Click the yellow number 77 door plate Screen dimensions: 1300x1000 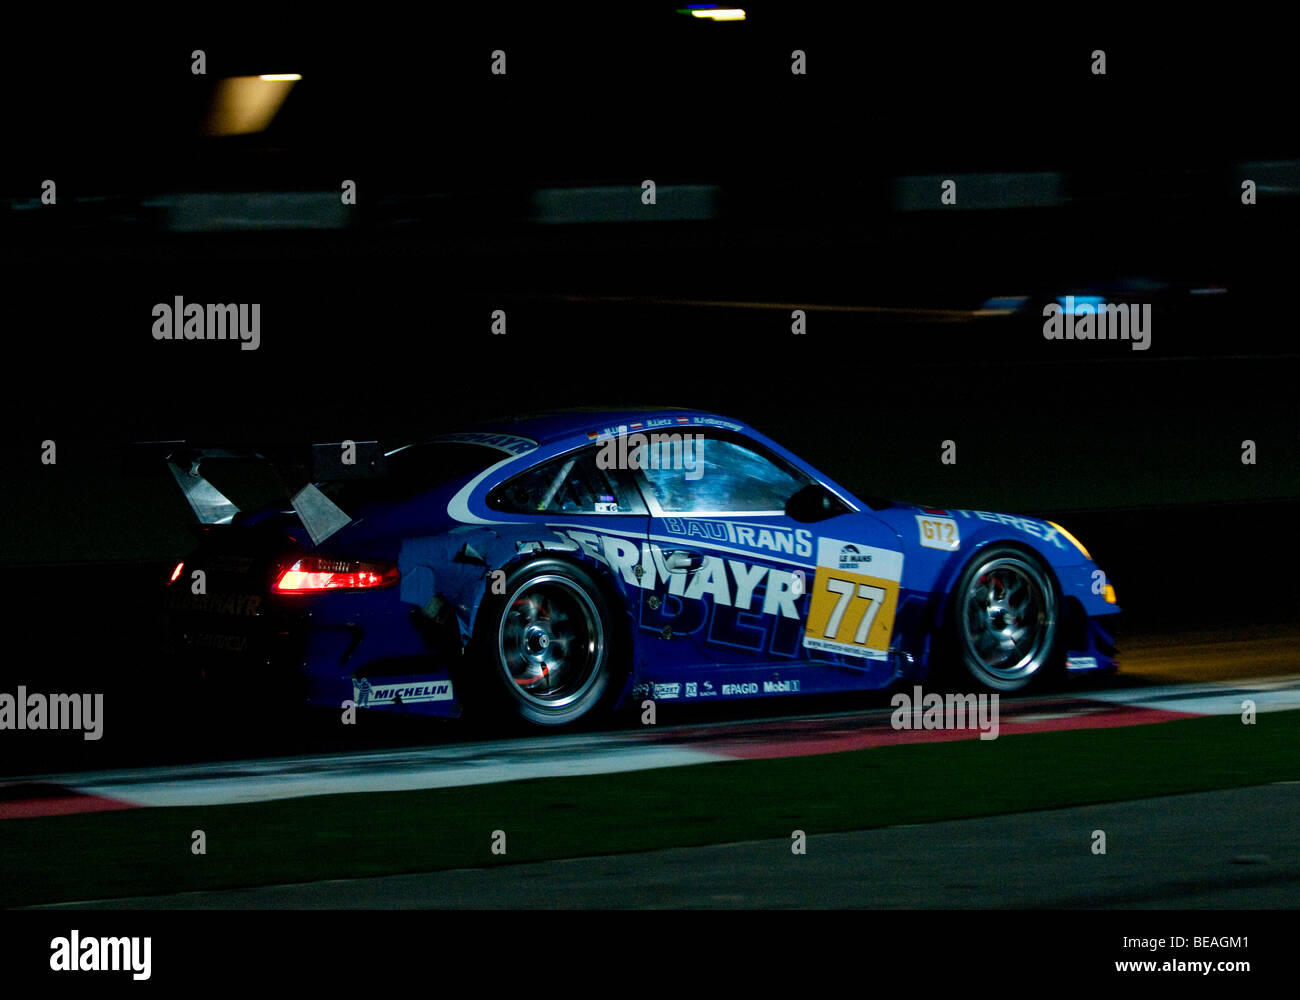[852, 598]
